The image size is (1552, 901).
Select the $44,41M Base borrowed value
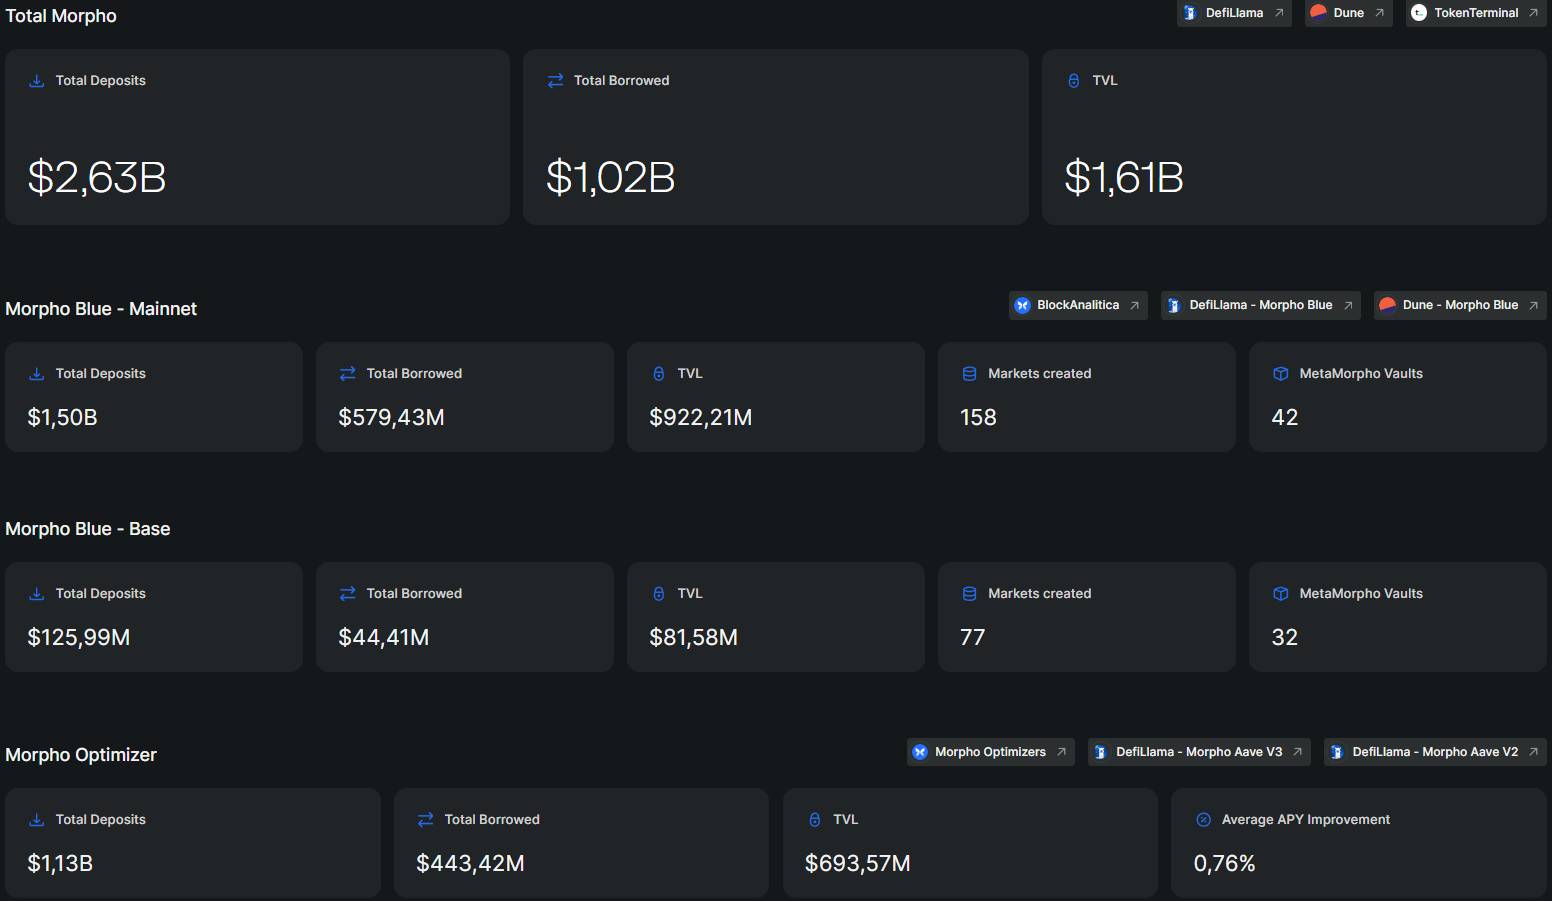pyautogui.click(x=383, y=638)
